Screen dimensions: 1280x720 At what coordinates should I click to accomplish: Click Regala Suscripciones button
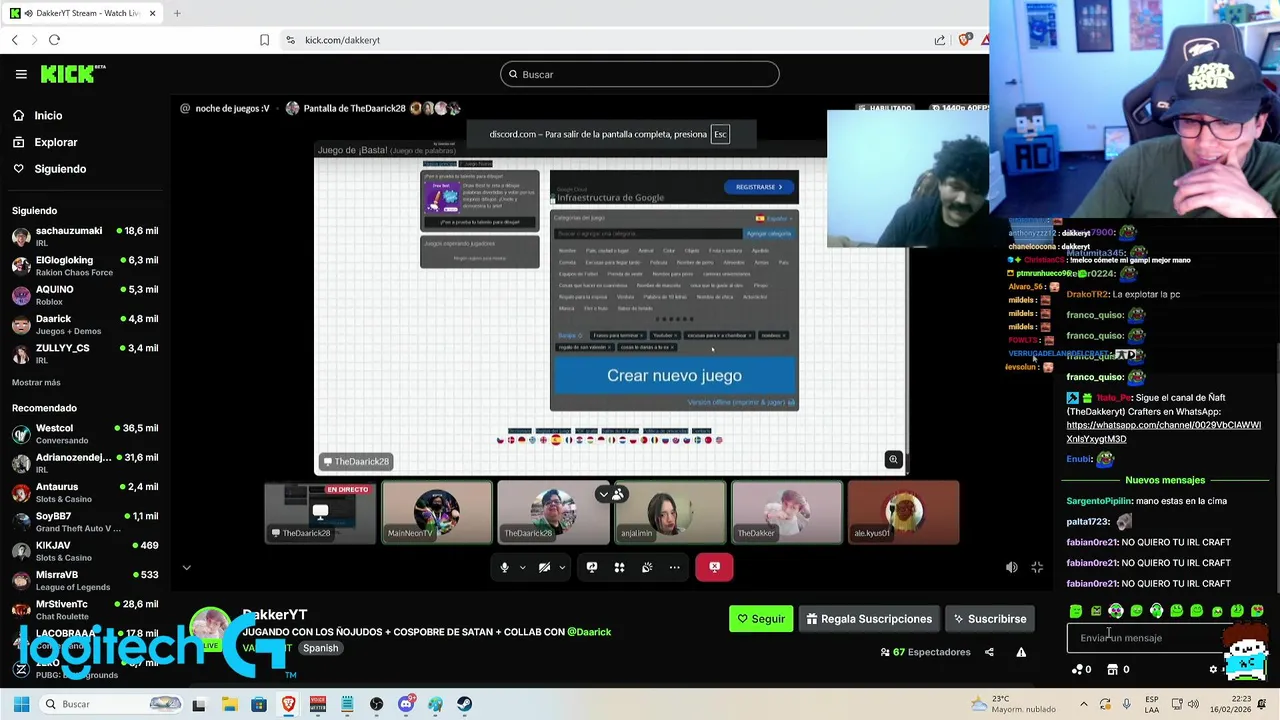coord(869,619)
